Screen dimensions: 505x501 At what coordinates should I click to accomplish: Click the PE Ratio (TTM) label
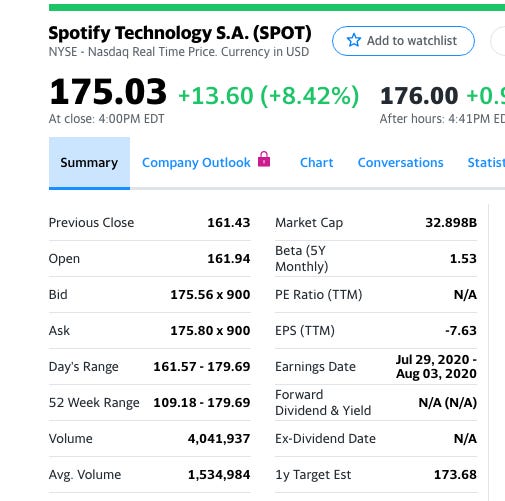319,295
